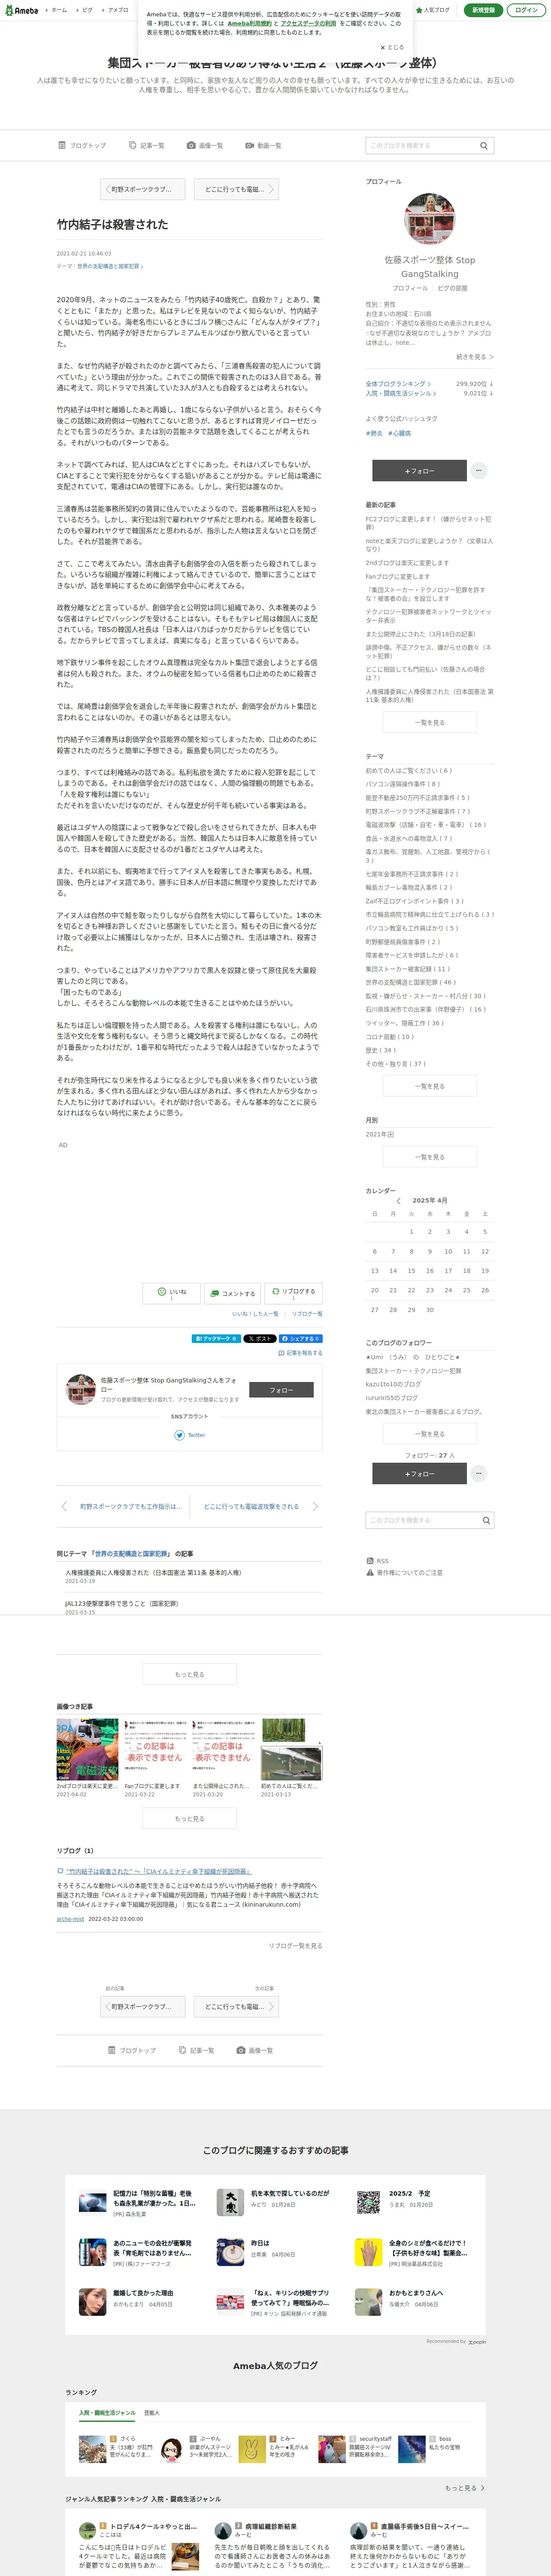
Task: Open the ブログトップ icon link below the header
Action: coord(82,146)
